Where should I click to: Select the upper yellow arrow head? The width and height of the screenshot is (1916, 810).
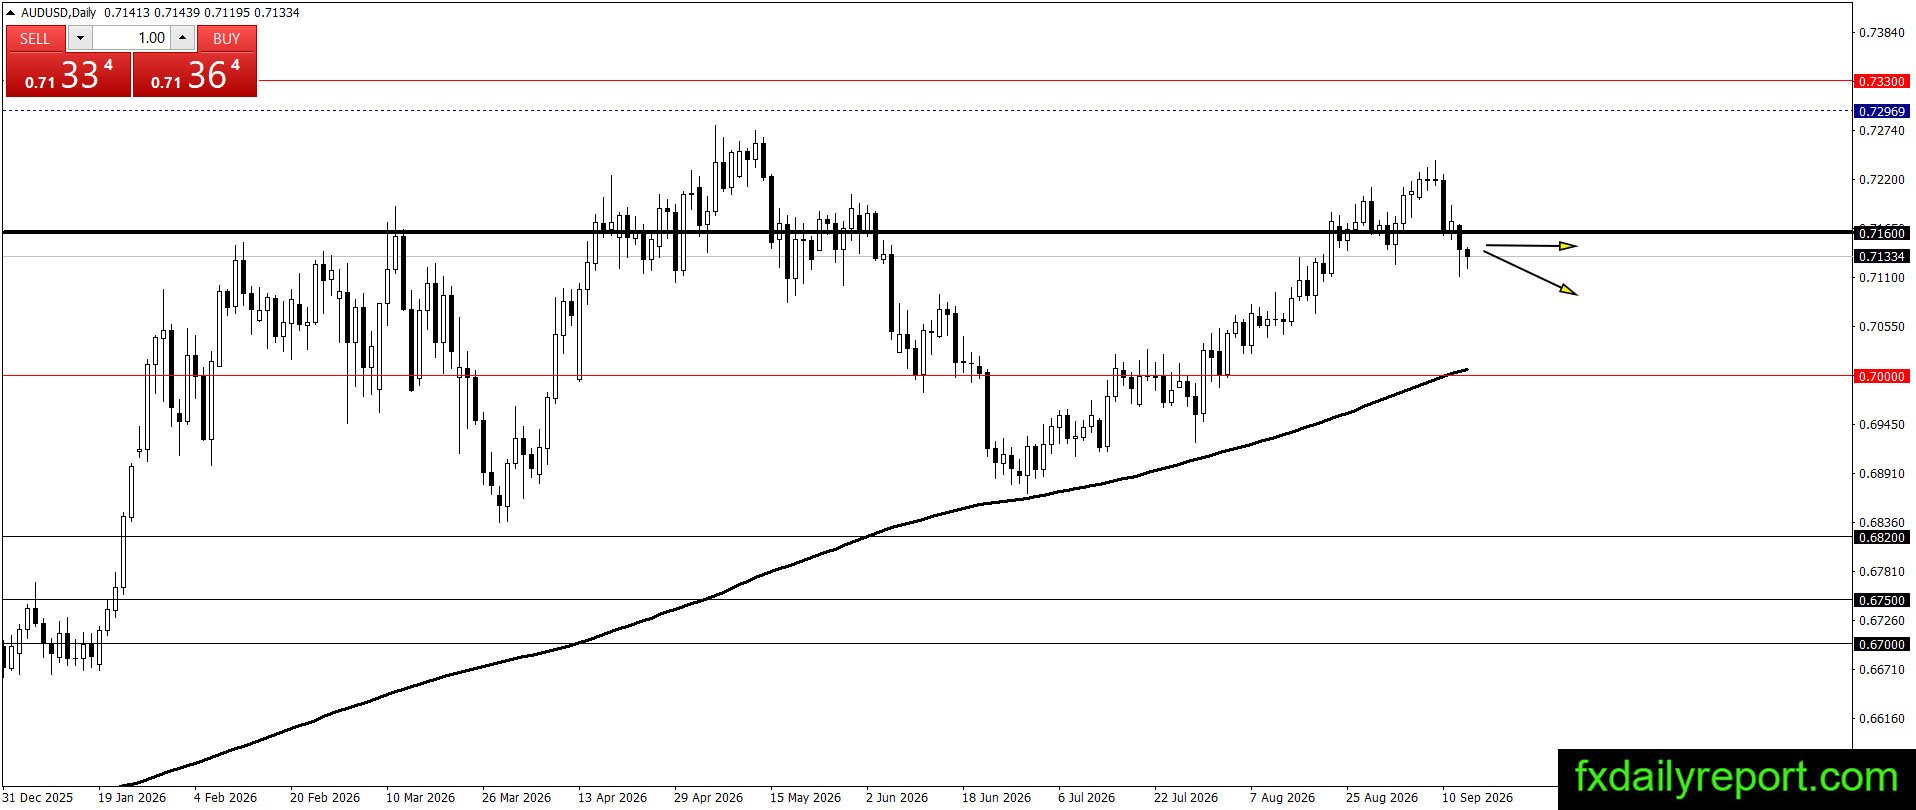(x=1569, y=246)
